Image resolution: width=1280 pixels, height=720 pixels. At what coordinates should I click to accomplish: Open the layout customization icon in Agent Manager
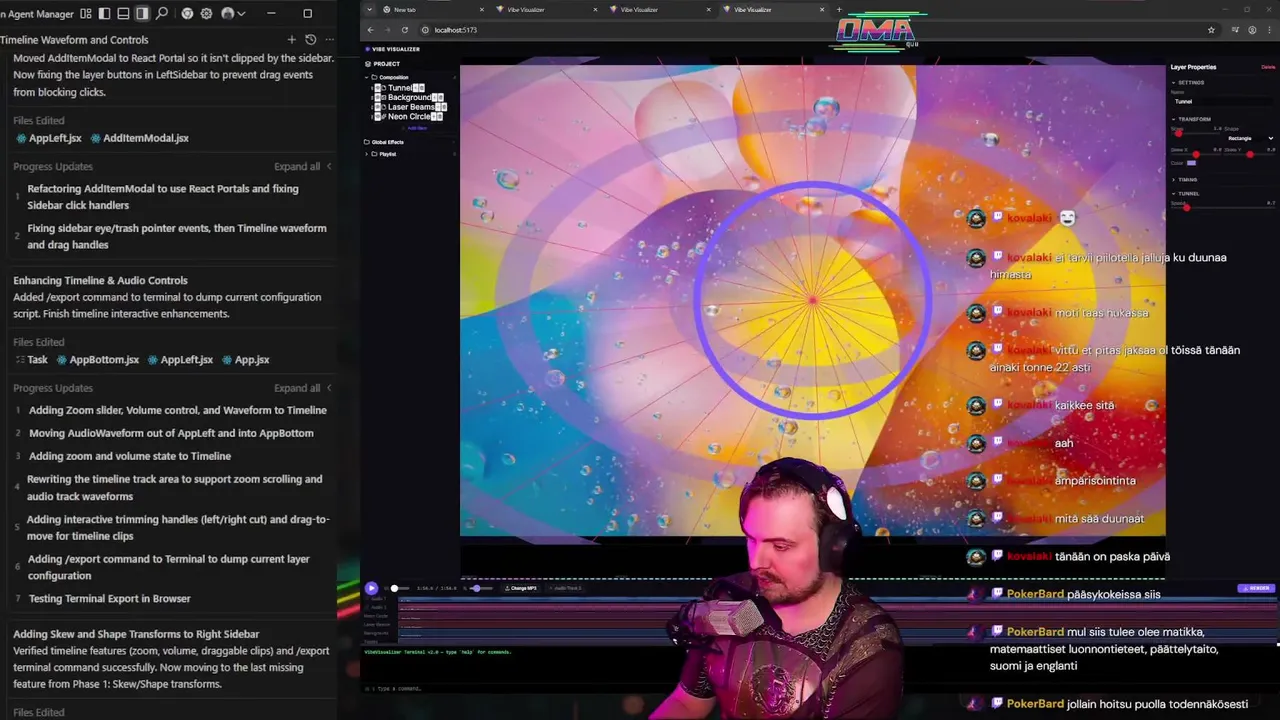click(86, 13)
